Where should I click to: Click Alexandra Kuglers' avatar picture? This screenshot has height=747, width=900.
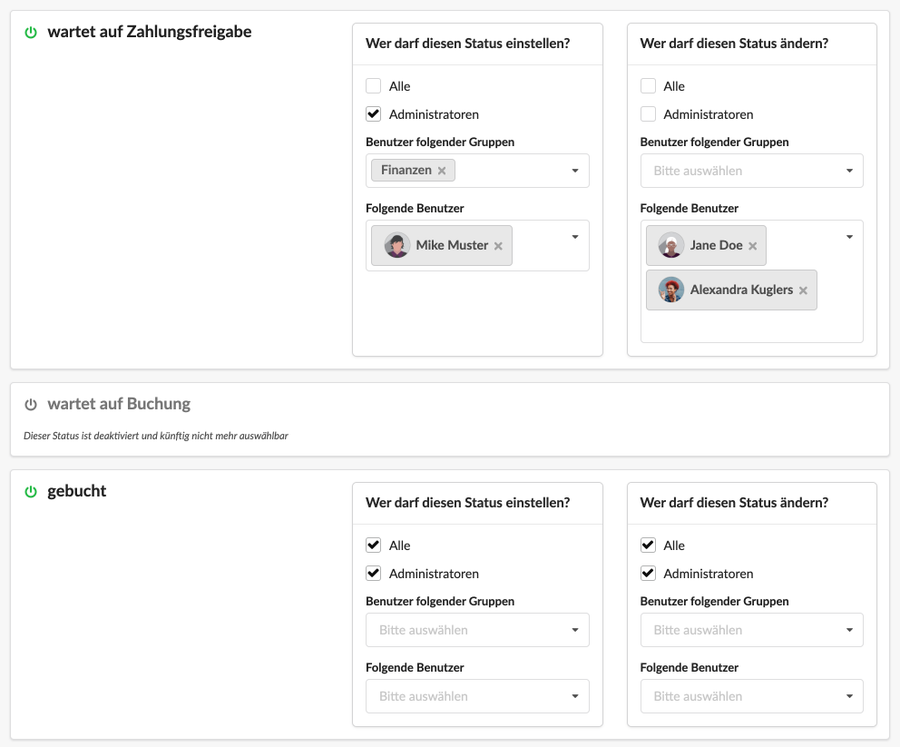671,290
